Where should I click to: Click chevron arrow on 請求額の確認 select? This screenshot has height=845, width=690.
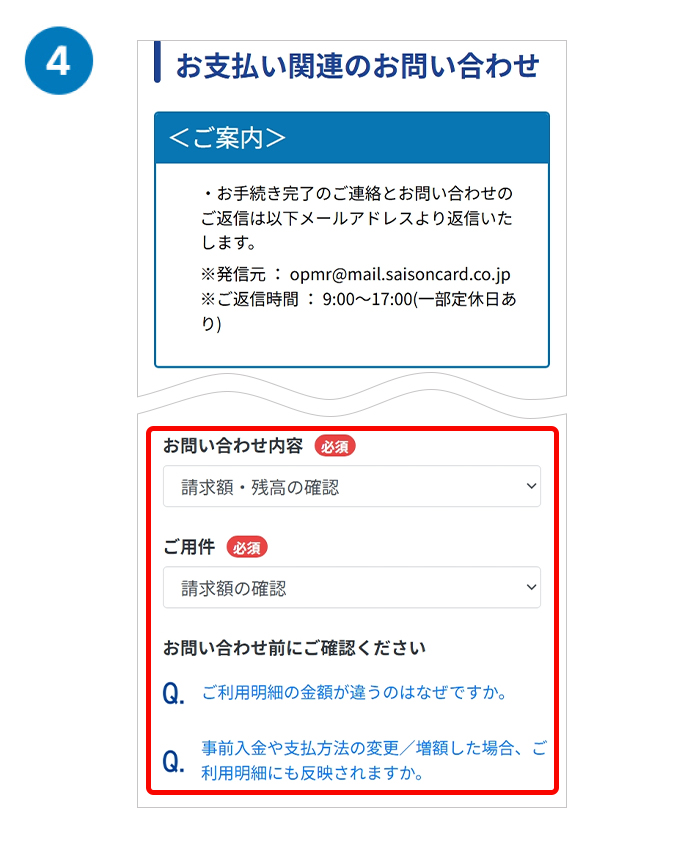click(x=531, y=587)
